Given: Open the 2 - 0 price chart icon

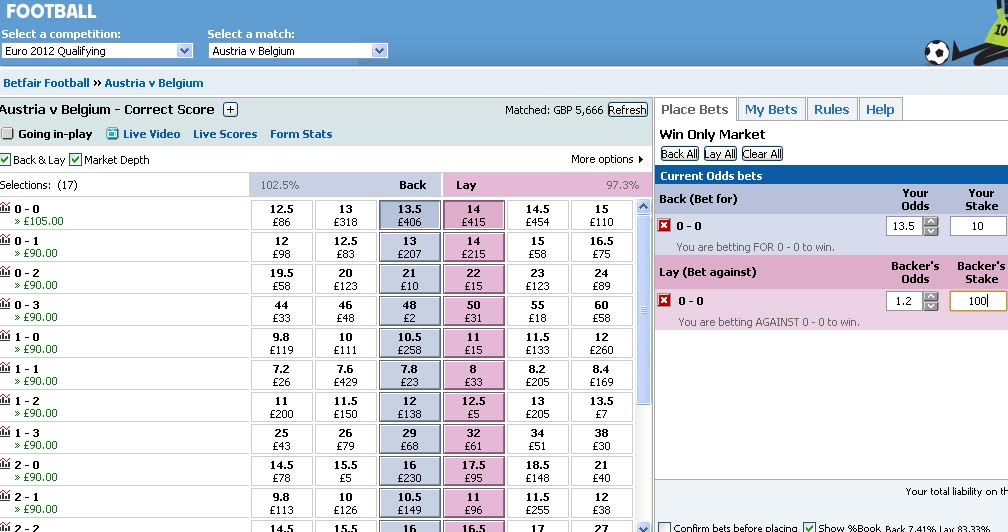Looking at the screenshot, I should coord(5,464).
